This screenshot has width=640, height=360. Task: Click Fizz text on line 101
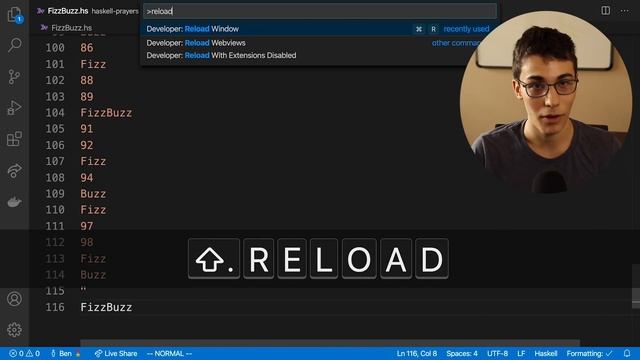(93, 64)
